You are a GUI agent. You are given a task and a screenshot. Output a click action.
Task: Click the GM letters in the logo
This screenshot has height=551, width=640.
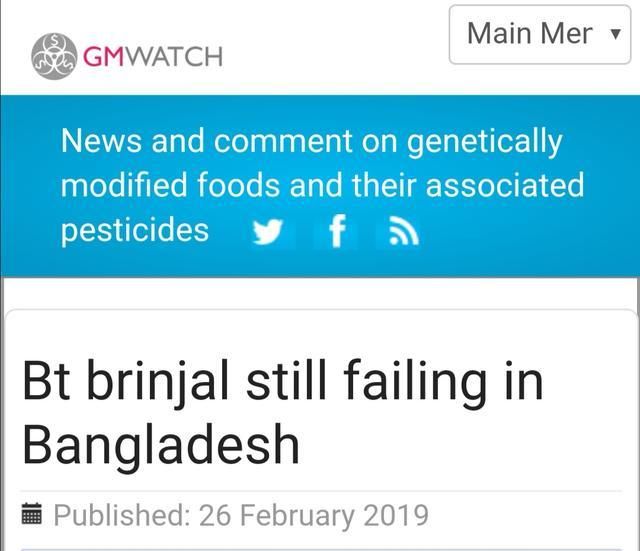(103, 56)
